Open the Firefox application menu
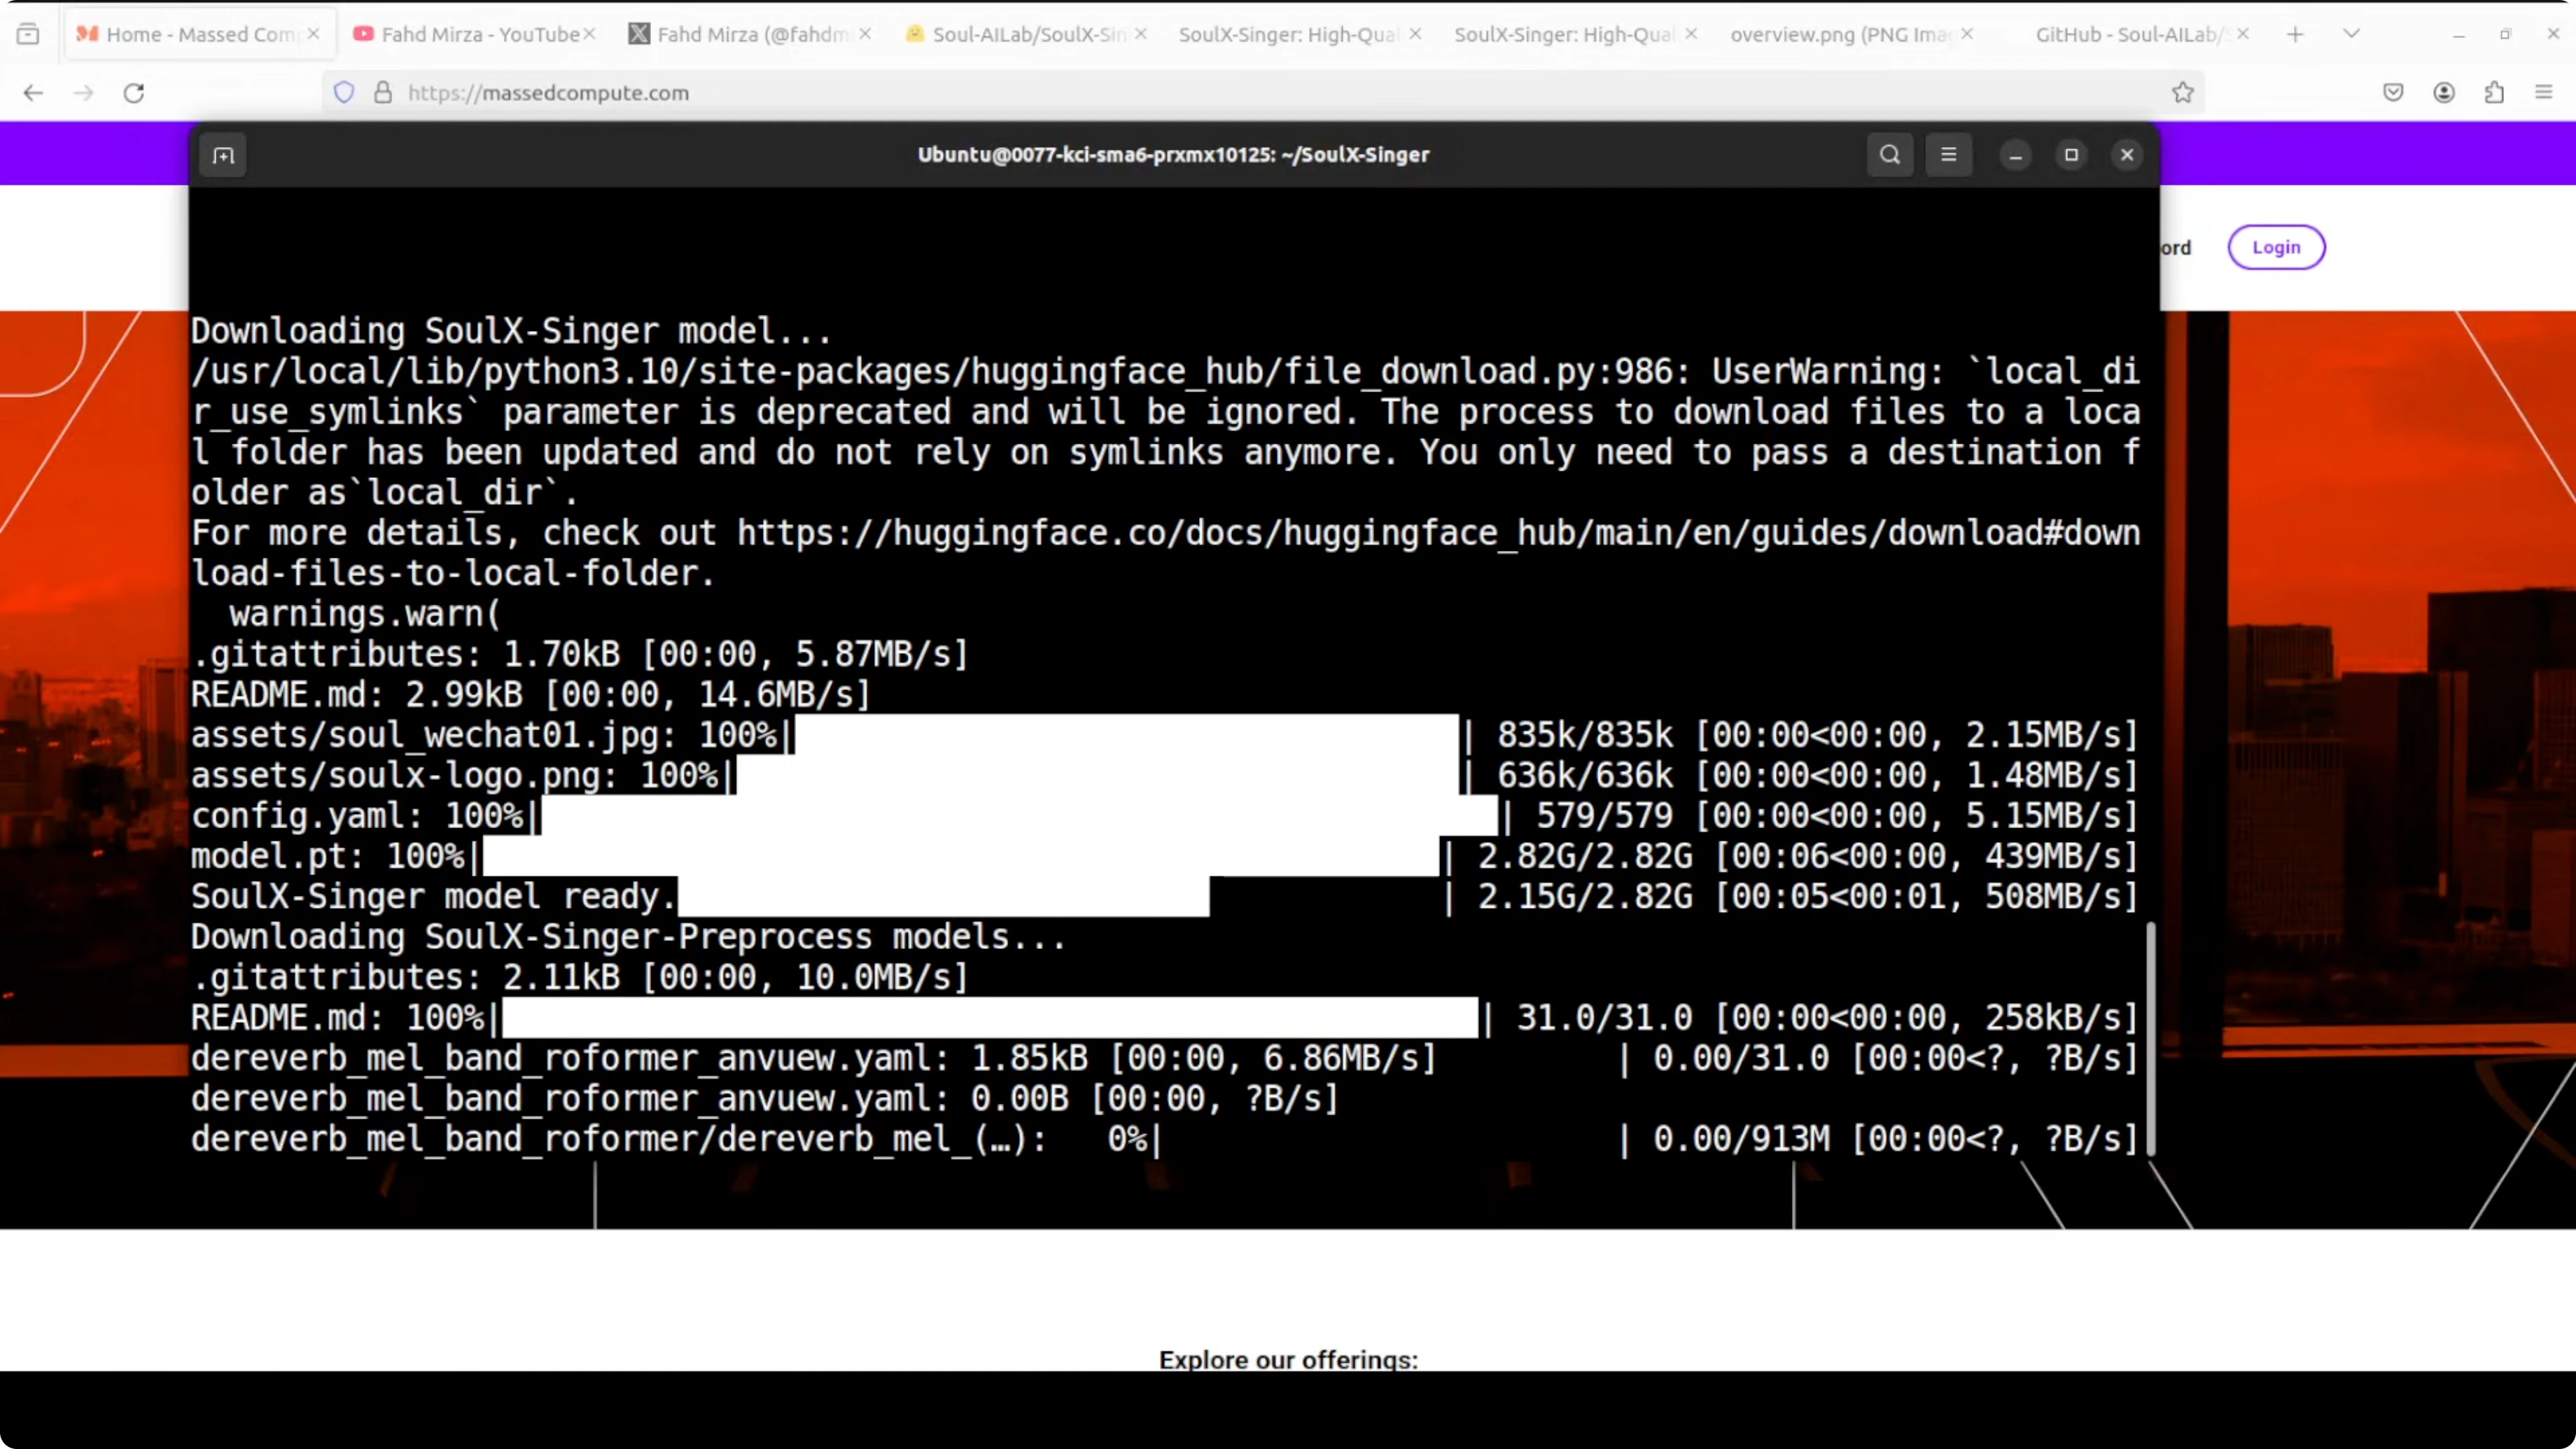This screenshot has height=1449, width=2576. click(x=2544, y=93)
